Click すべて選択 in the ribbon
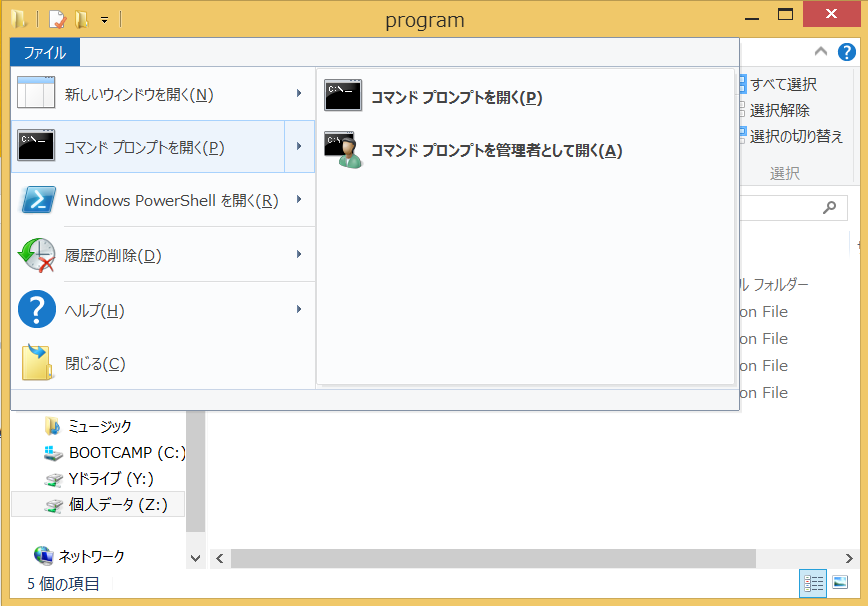Screen dimensions: 868x606 point(783,84)
